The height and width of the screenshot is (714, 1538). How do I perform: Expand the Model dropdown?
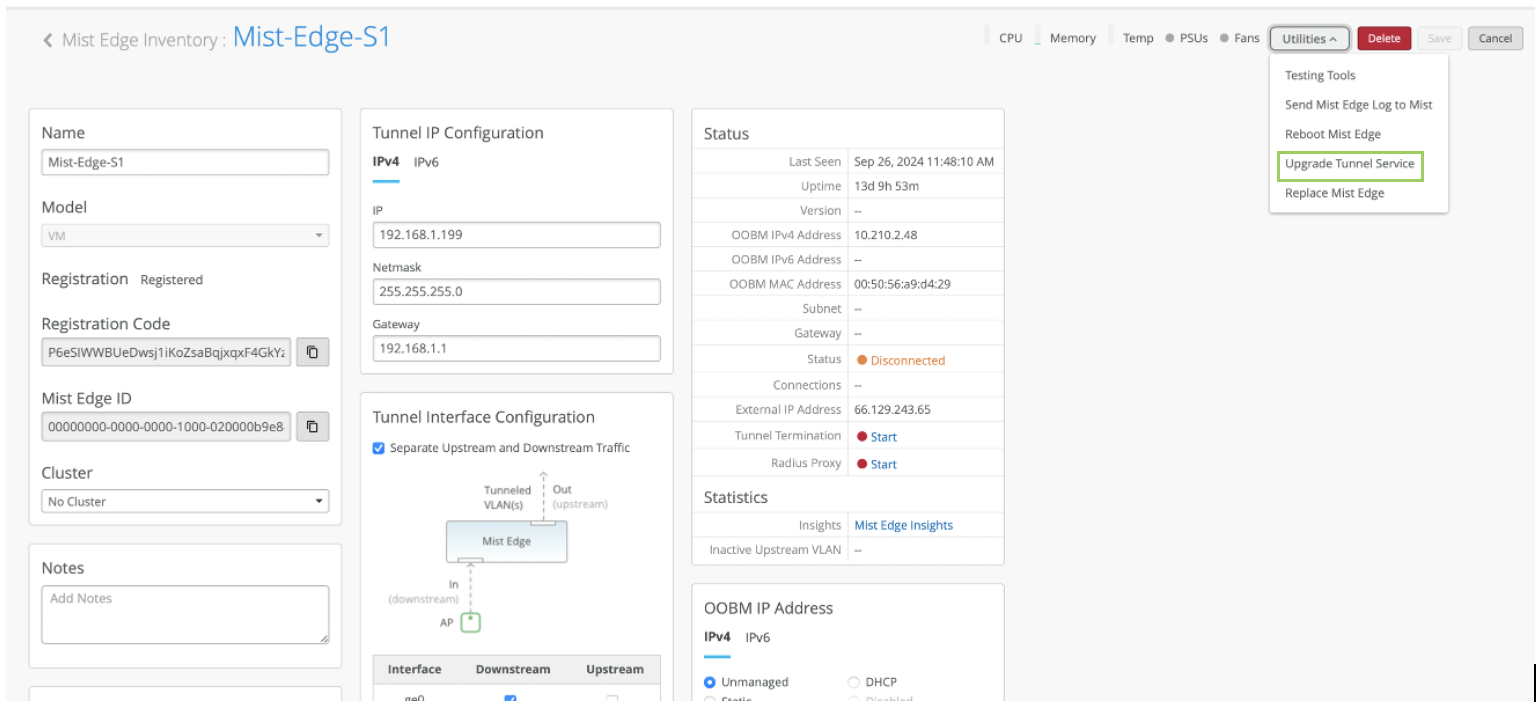tap(185, 236)
